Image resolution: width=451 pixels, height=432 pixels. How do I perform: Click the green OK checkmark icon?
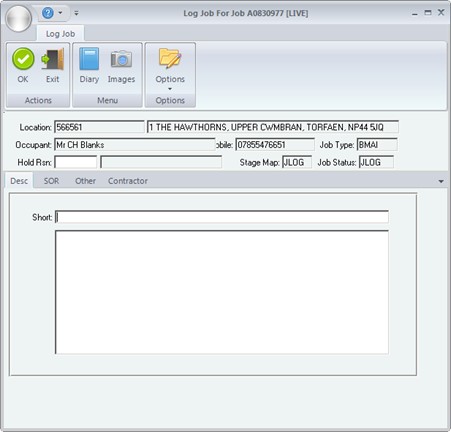(x=23, y=59)
